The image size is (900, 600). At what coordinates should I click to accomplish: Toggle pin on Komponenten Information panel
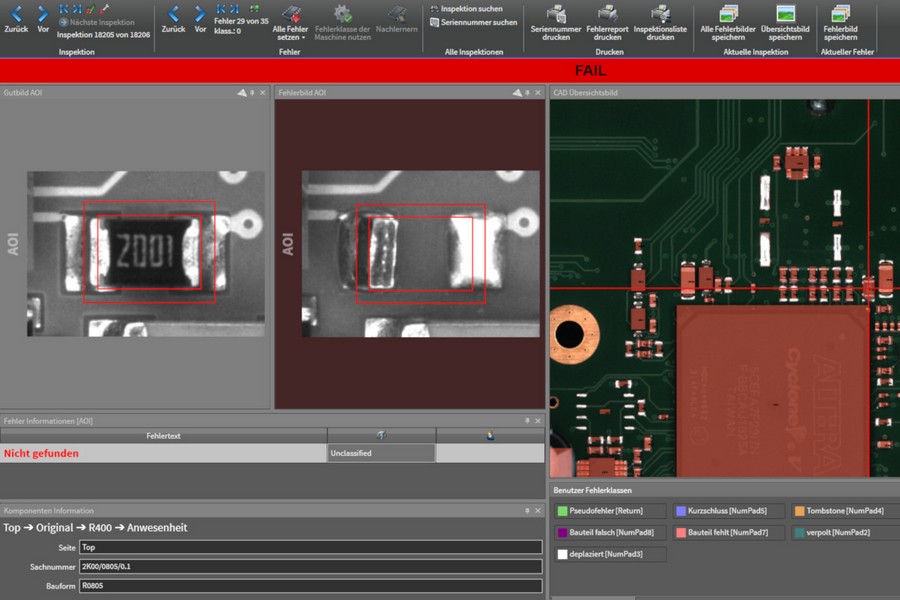coord(526,511)
